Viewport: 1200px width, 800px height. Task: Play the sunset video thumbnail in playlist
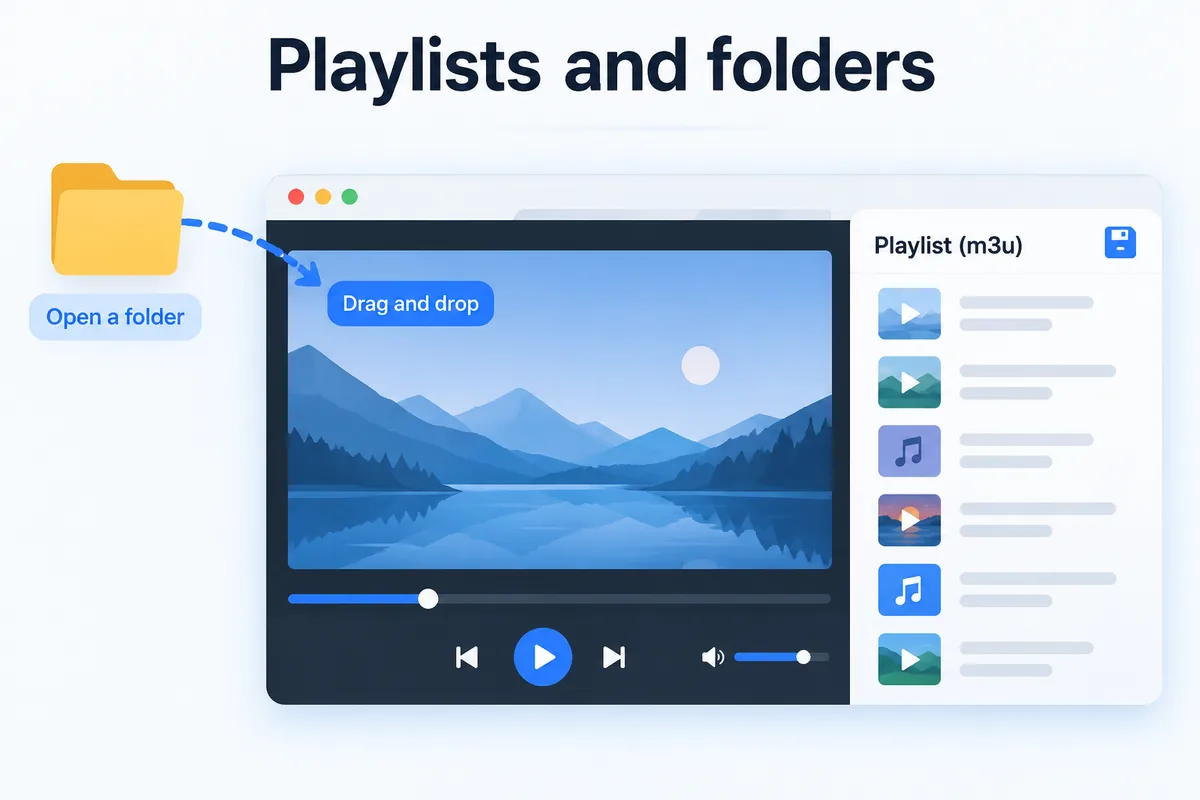pyautogui.click(x=909, y=520)
